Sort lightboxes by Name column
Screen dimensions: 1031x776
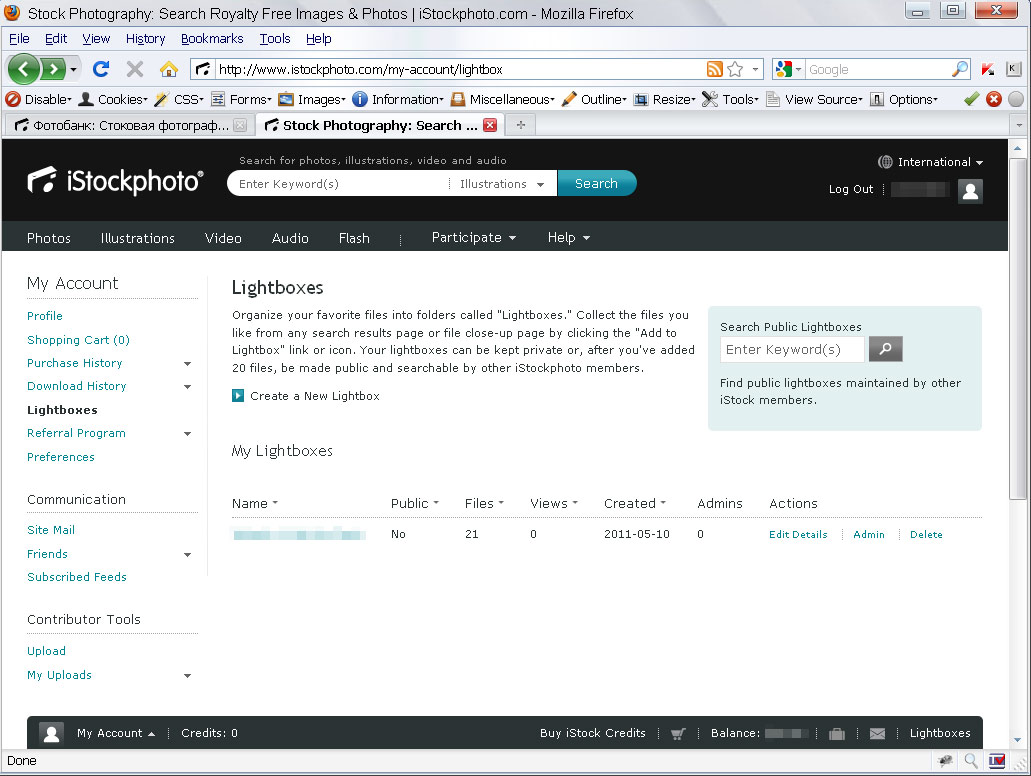255,503
